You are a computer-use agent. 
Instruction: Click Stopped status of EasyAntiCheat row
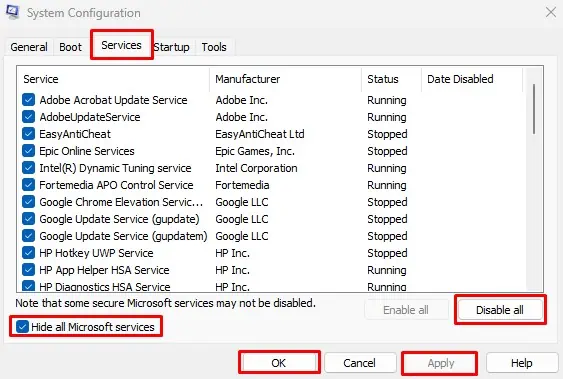(387, 134)
